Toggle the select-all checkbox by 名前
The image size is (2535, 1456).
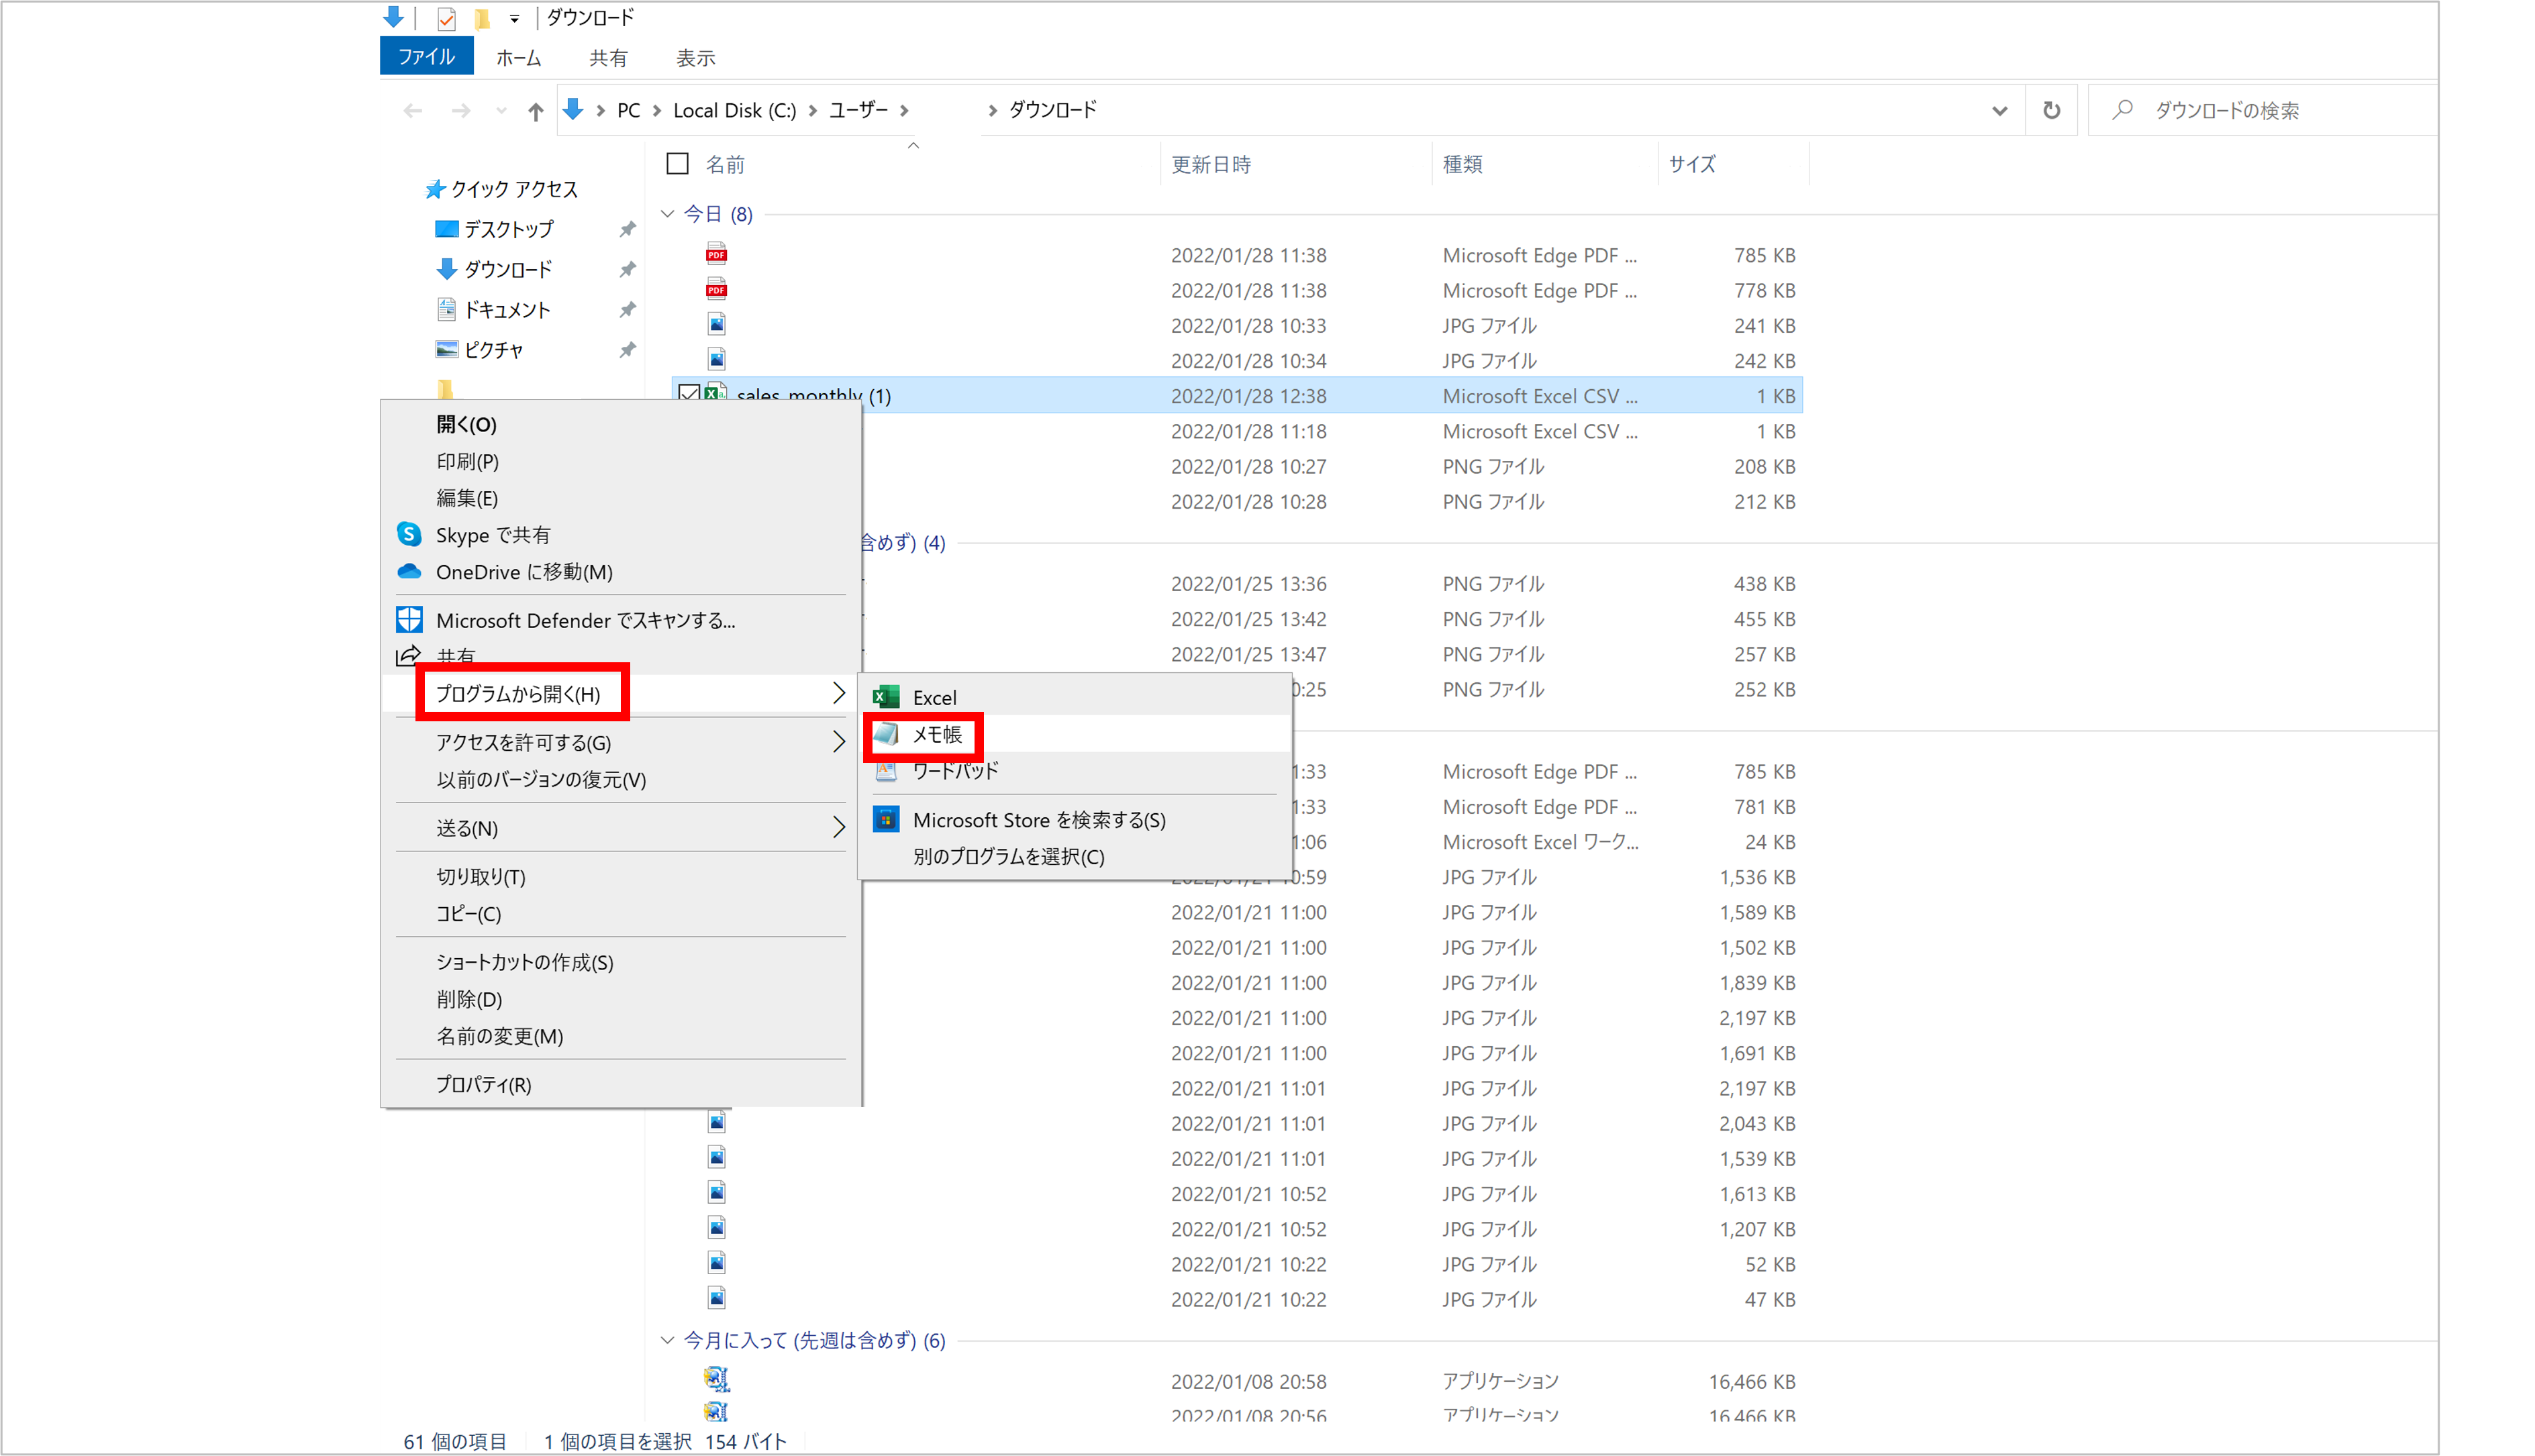[678, 164]
